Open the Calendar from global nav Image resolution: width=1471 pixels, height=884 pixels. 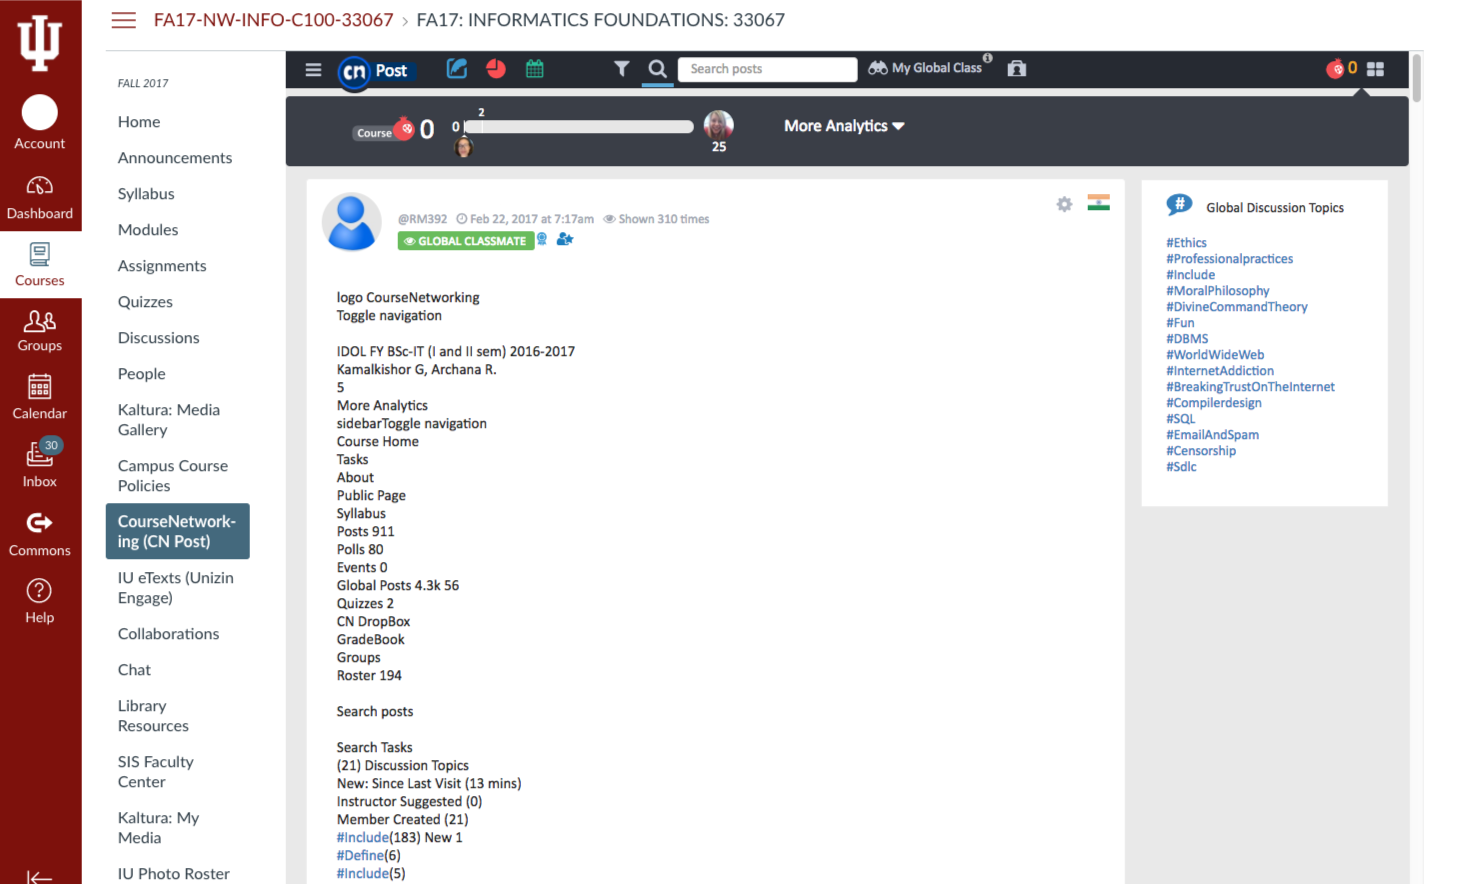point(40,397)
